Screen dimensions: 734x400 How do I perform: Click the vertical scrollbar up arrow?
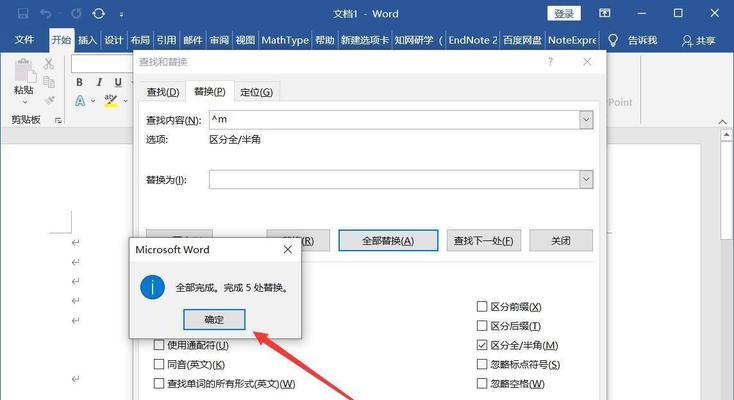coord(726,135)
